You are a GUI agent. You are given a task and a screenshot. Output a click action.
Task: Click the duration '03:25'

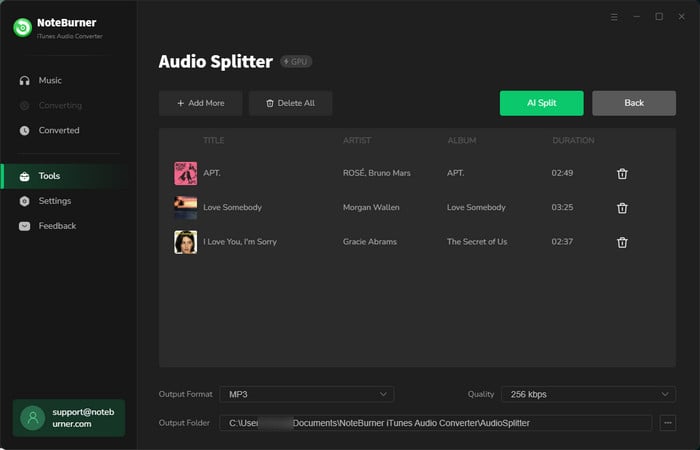pos(562,208)
